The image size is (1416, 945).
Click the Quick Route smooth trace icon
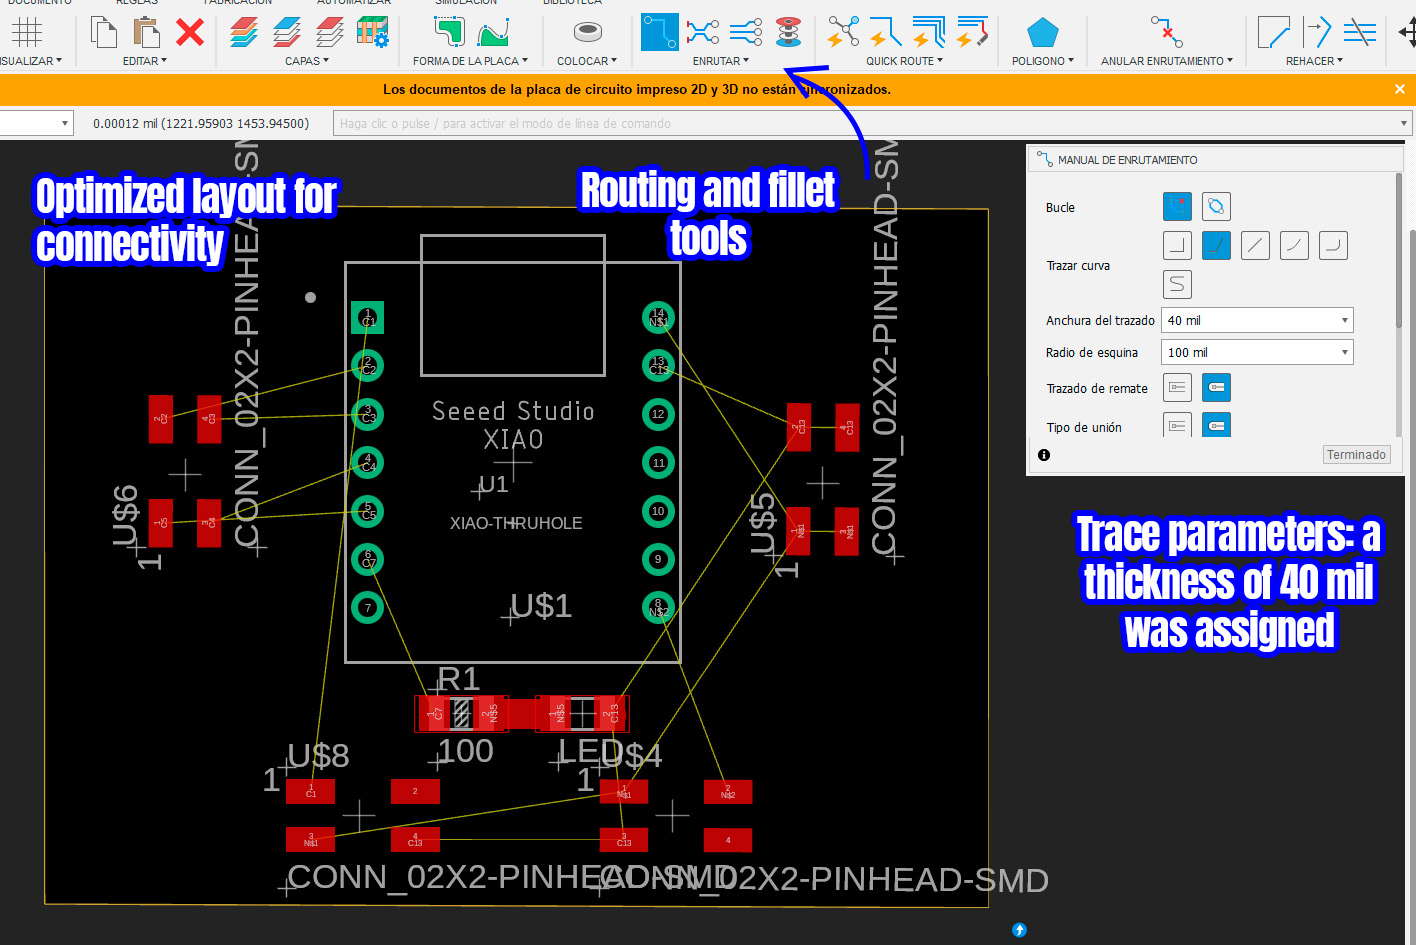click(x=972, y=32)
